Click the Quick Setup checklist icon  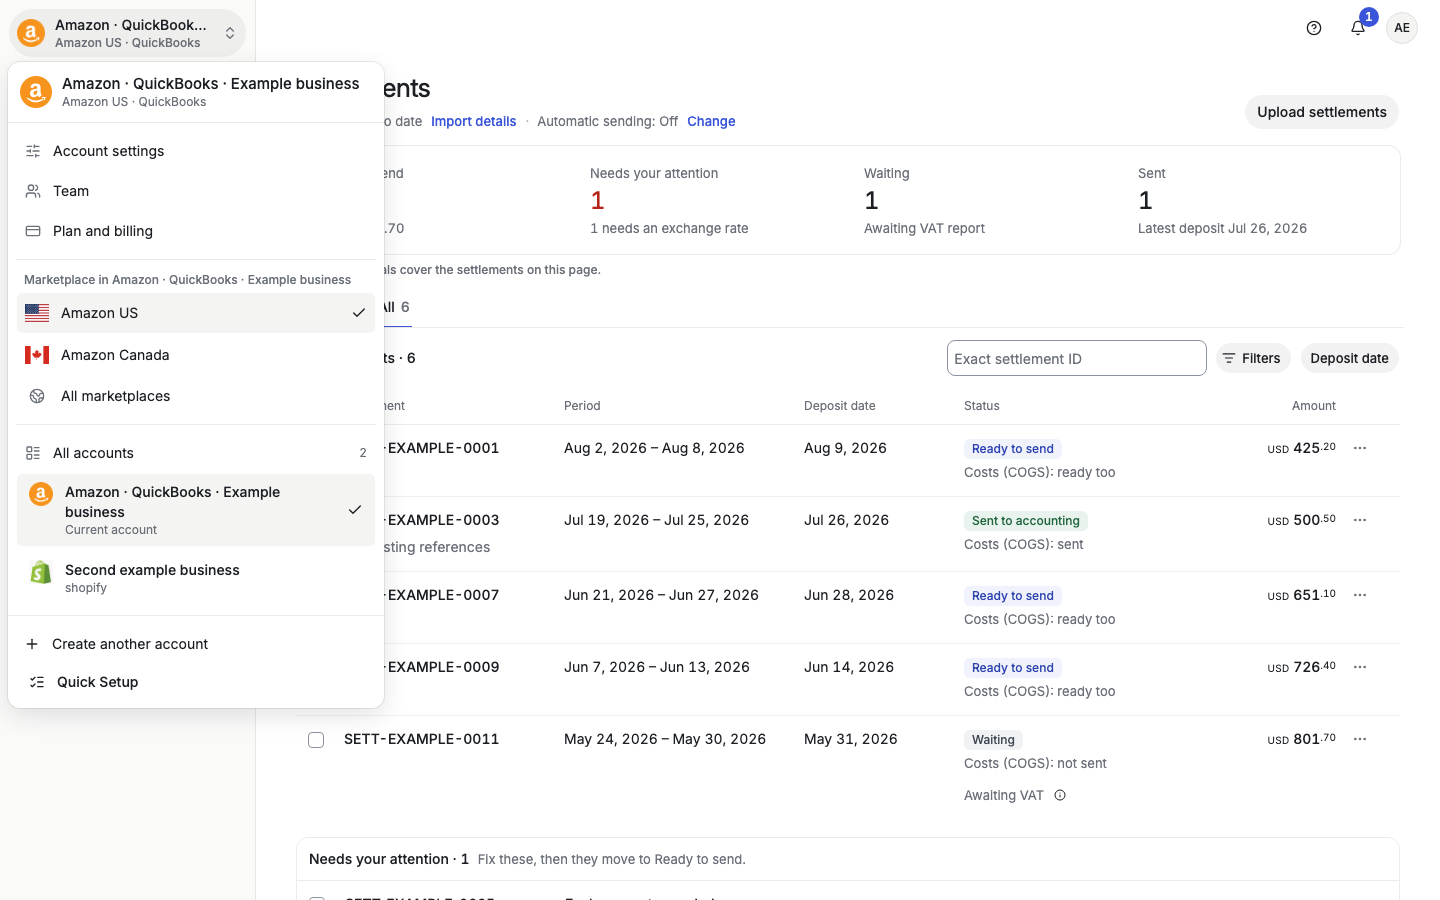click(x=37, y=682)
